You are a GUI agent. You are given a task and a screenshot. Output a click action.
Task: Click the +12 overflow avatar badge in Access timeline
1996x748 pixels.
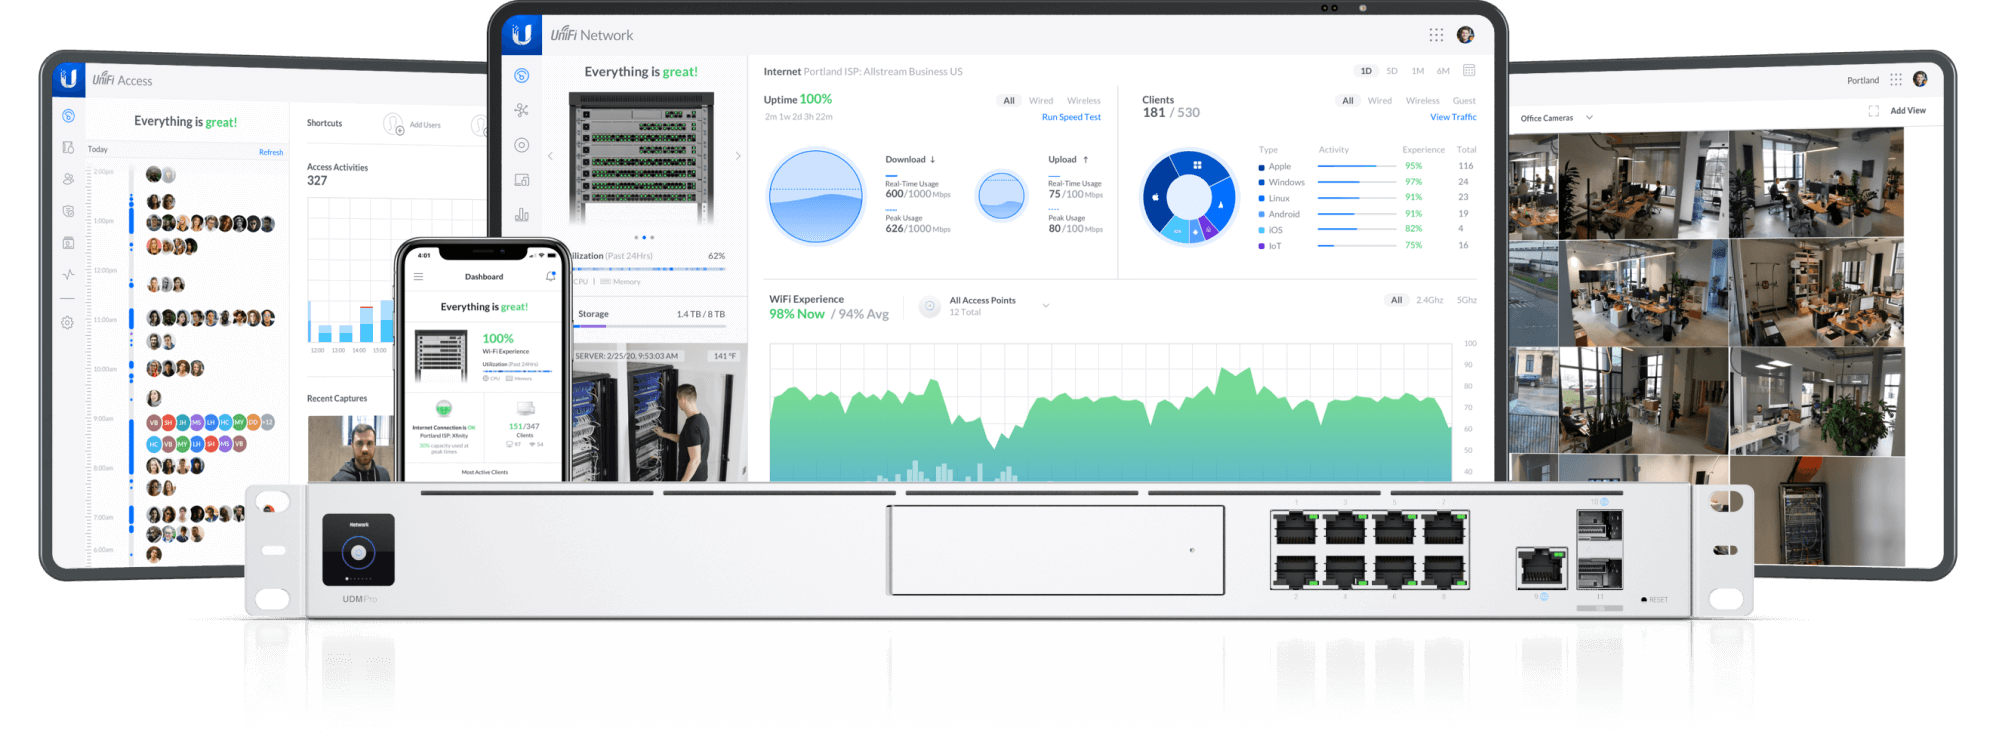coord(267,423)
